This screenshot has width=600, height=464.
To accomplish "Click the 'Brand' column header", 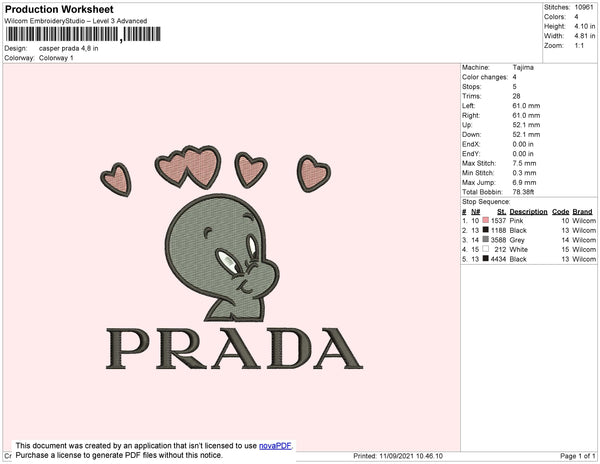I will (582, 212).
